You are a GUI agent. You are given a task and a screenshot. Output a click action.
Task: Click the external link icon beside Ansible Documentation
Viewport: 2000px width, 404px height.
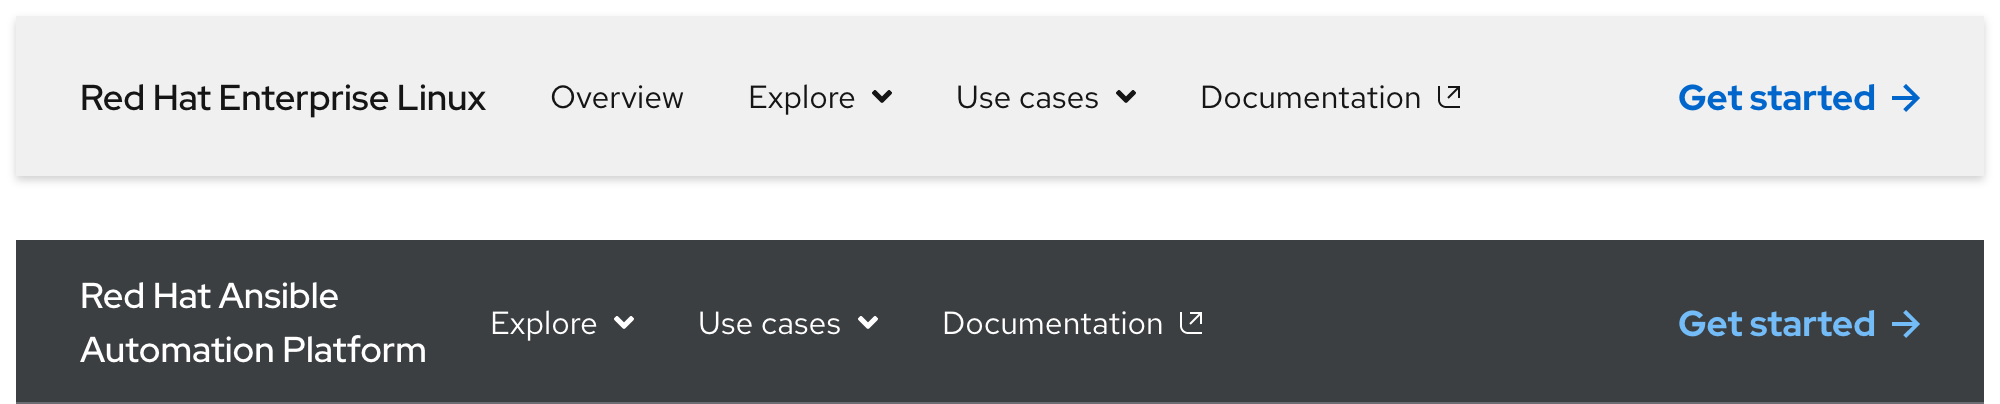tap(1191, 322)
